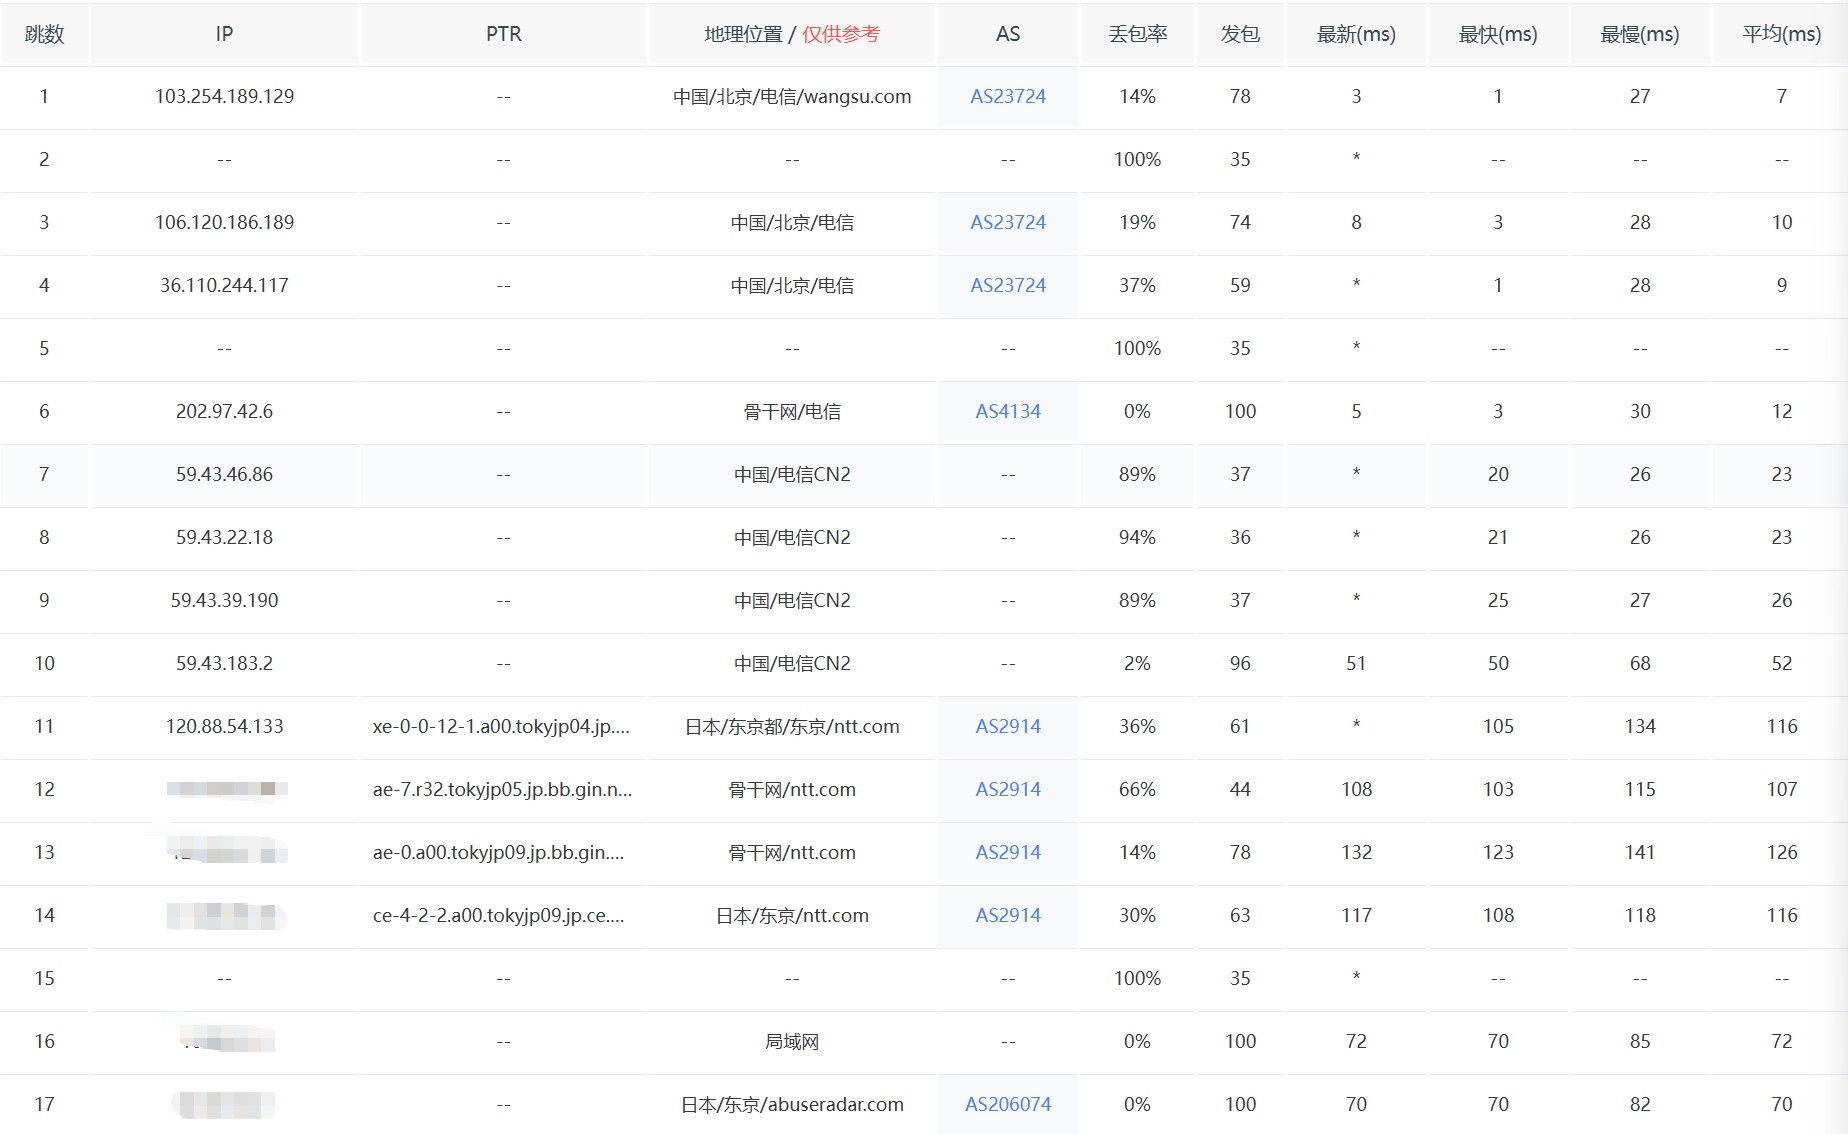Viewport: 1848px width, 1134px height.
Task: Select location 日本/东京都/东京/ntt.com
Action: tap(792, 726)
